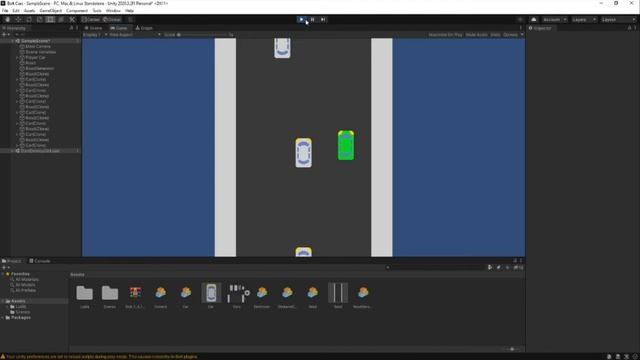The width and height of the screenshot is (640, 360).
Task: Open the Free Aspect dropdown
Action: (x=134, y=35)
